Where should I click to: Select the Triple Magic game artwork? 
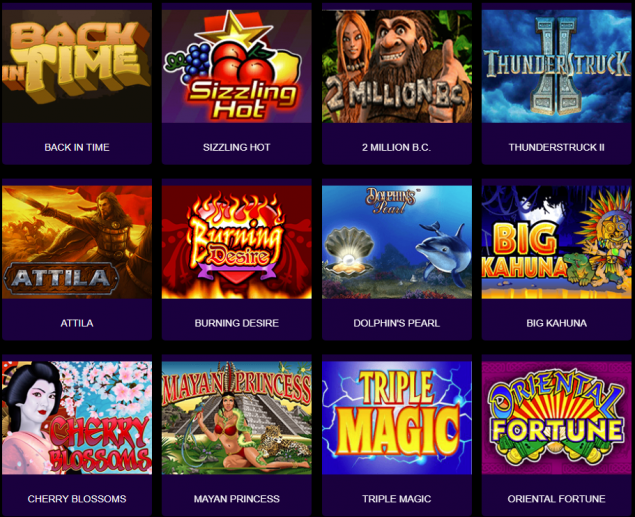(397, 418)
